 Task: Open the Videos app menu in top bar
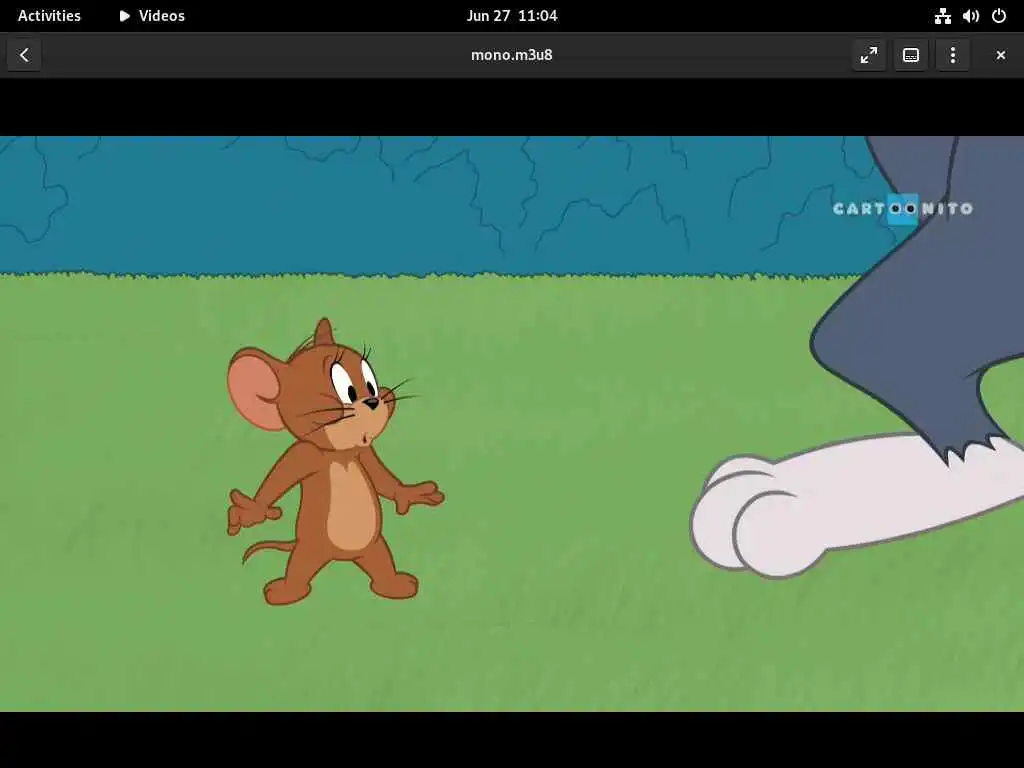pos(152,16)
